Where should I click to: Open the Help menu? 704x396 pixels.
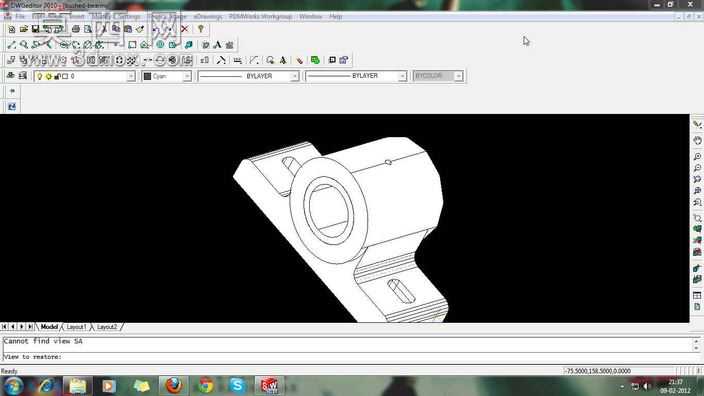336,17
